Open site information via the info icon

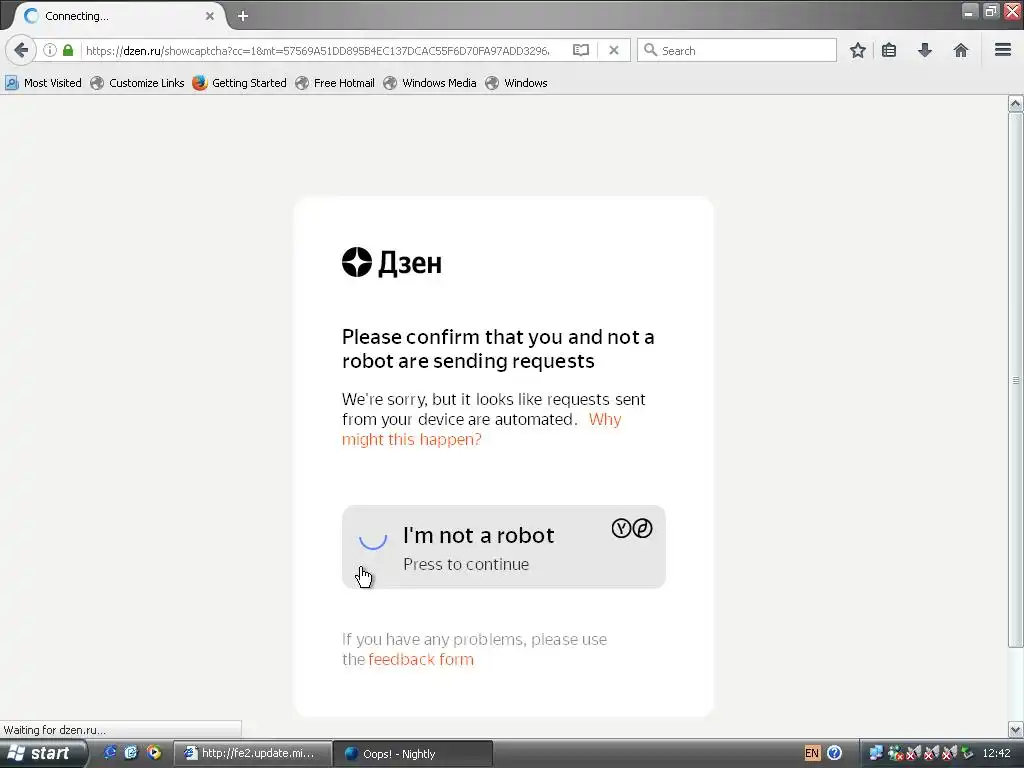click(x=50, y=50)
